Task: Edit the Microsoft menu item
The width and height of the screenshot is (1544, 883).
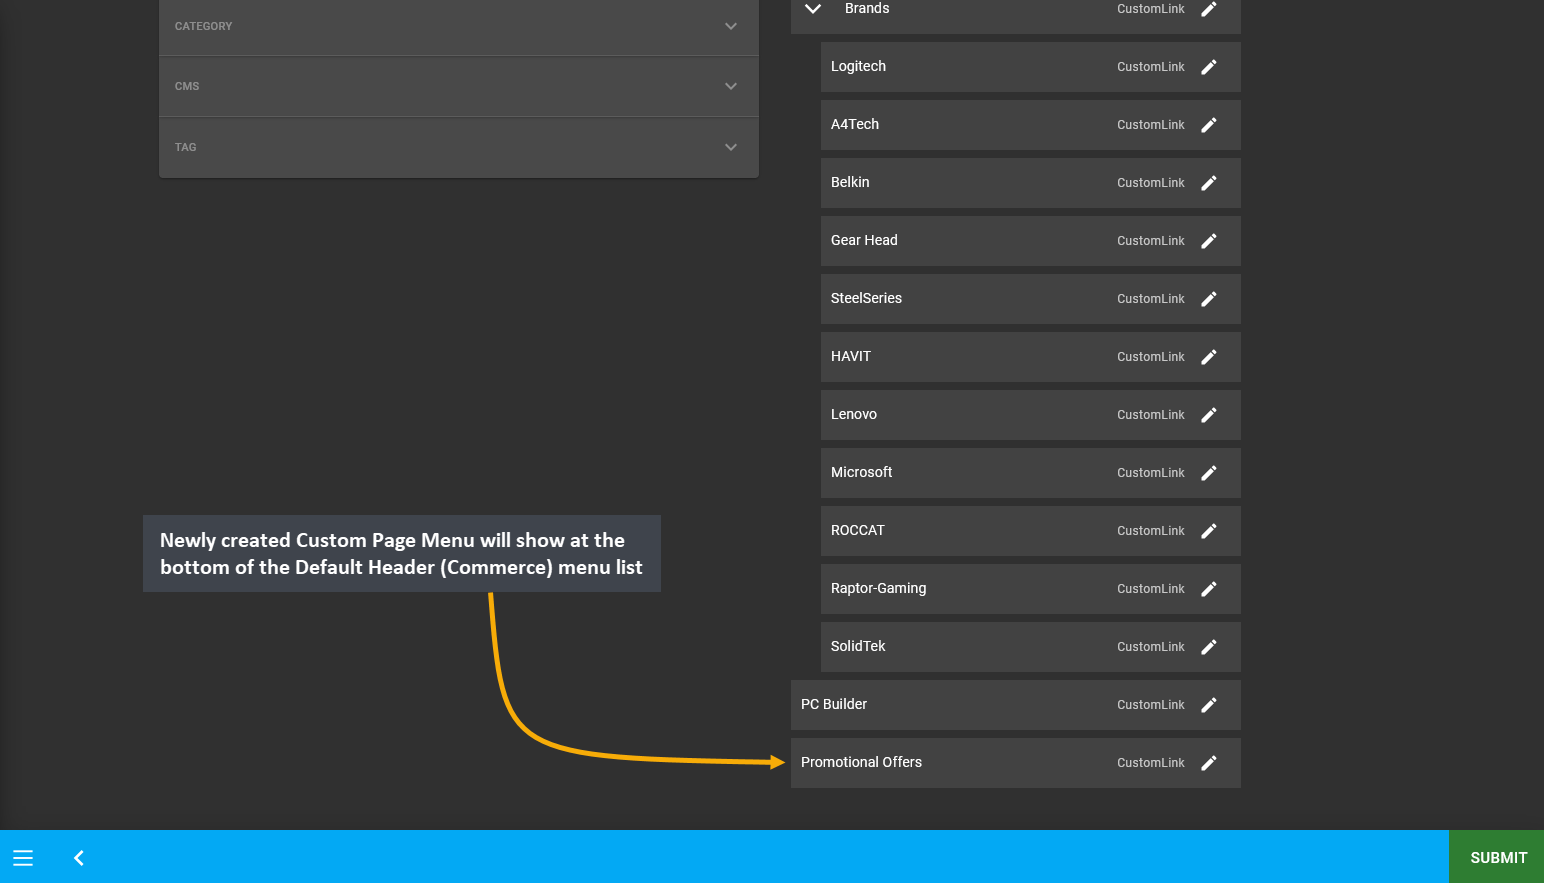Action: coord(1208,473)
